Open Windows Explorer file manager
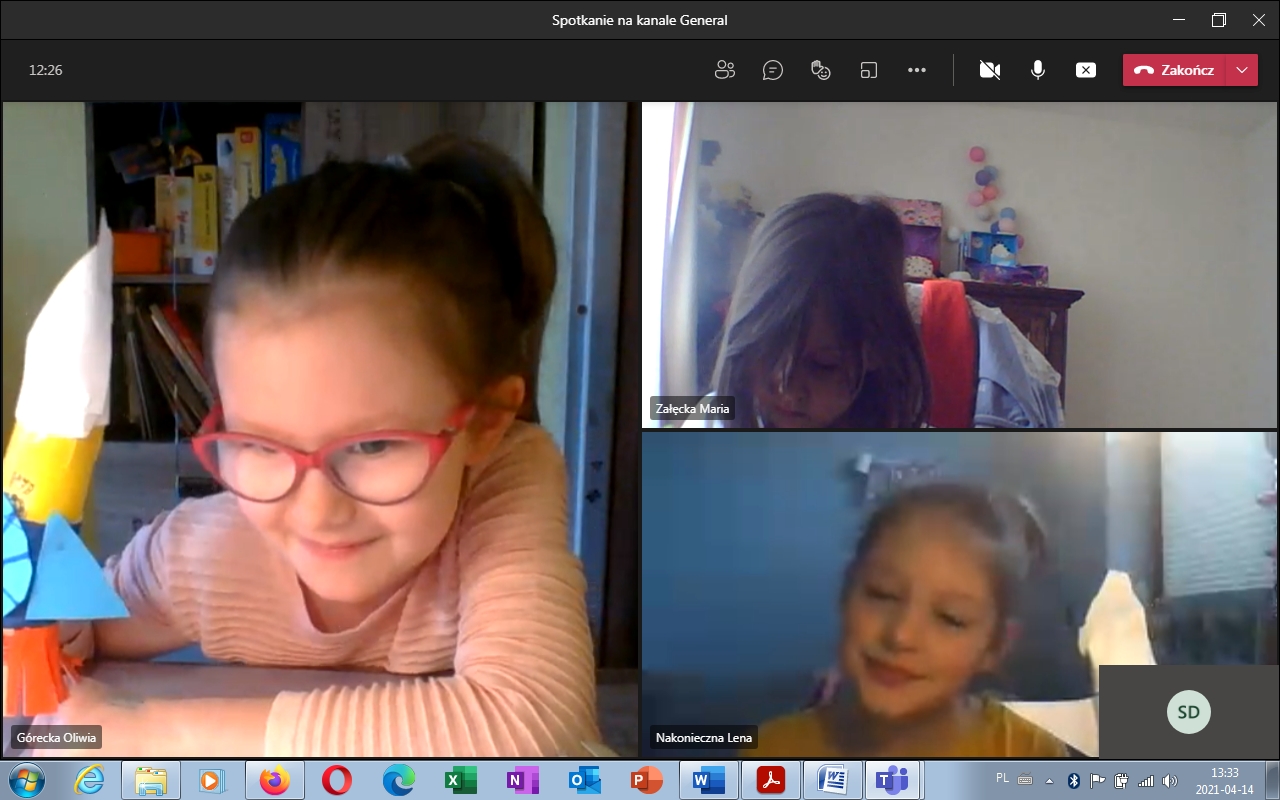The height and width of the screenshot is (800, 1280). point(150,780)
